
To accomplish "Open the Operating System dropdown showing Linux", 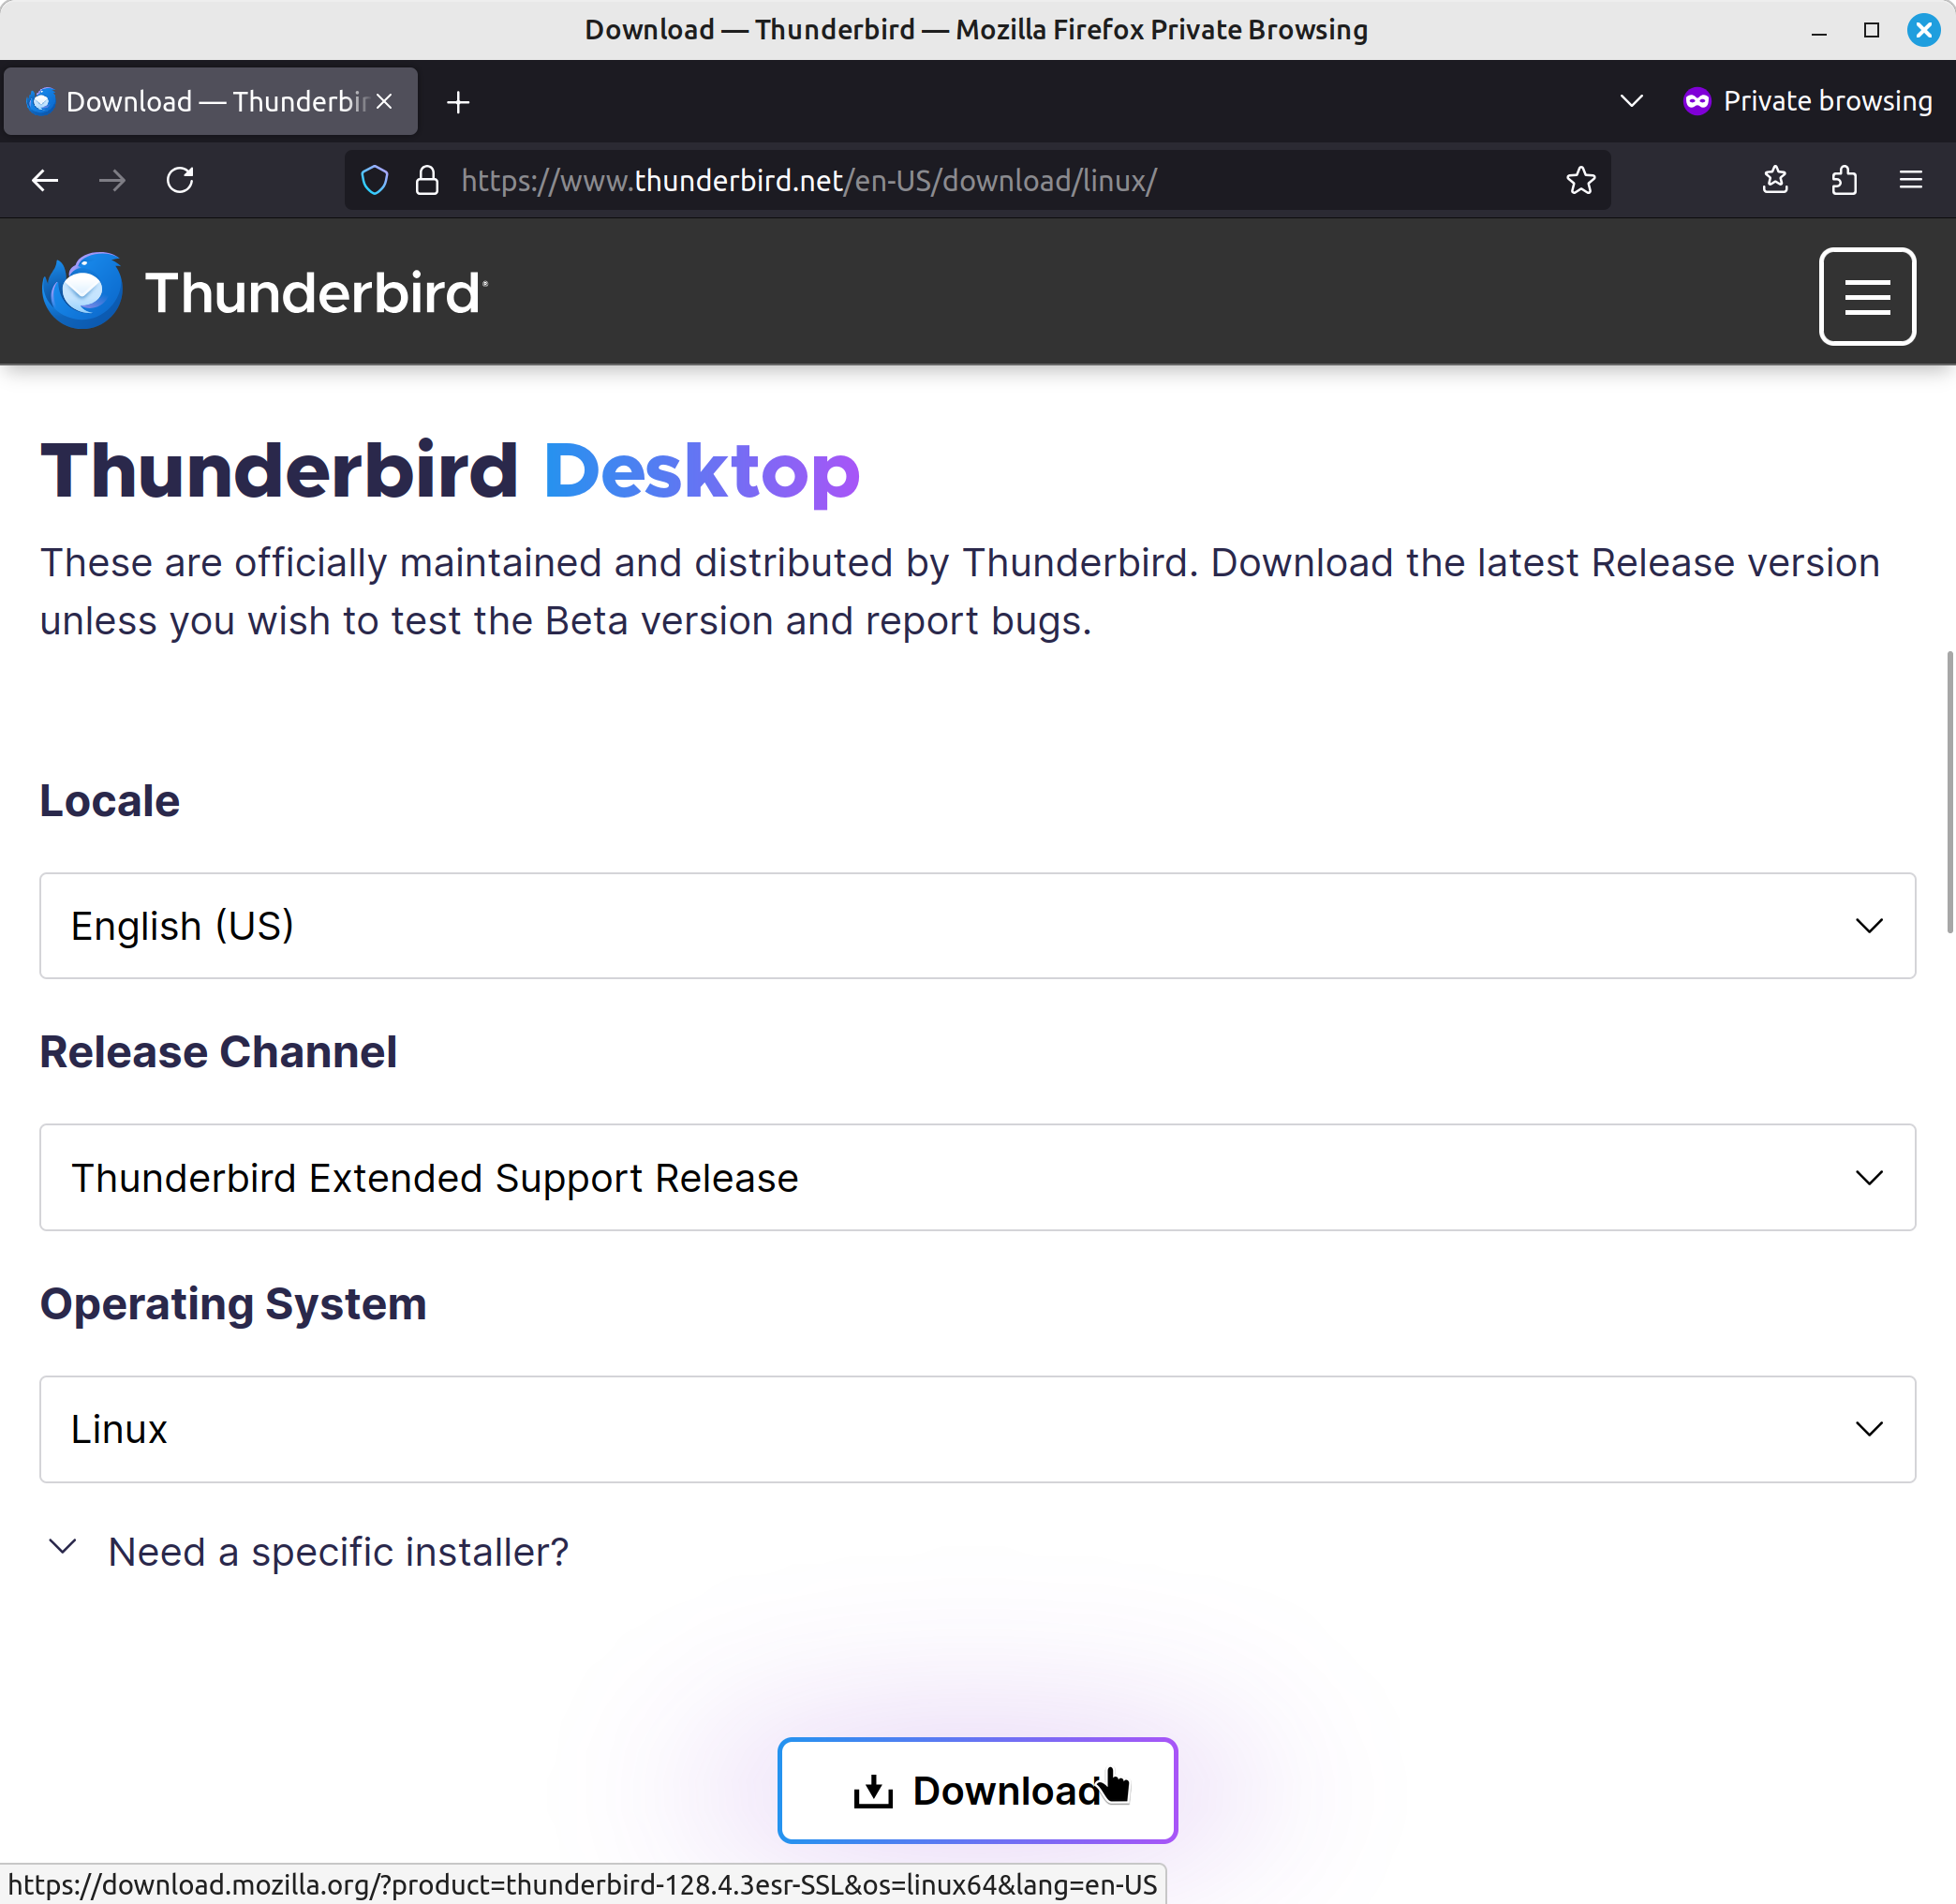I will pyautogui.click(x=977, y=1429).
